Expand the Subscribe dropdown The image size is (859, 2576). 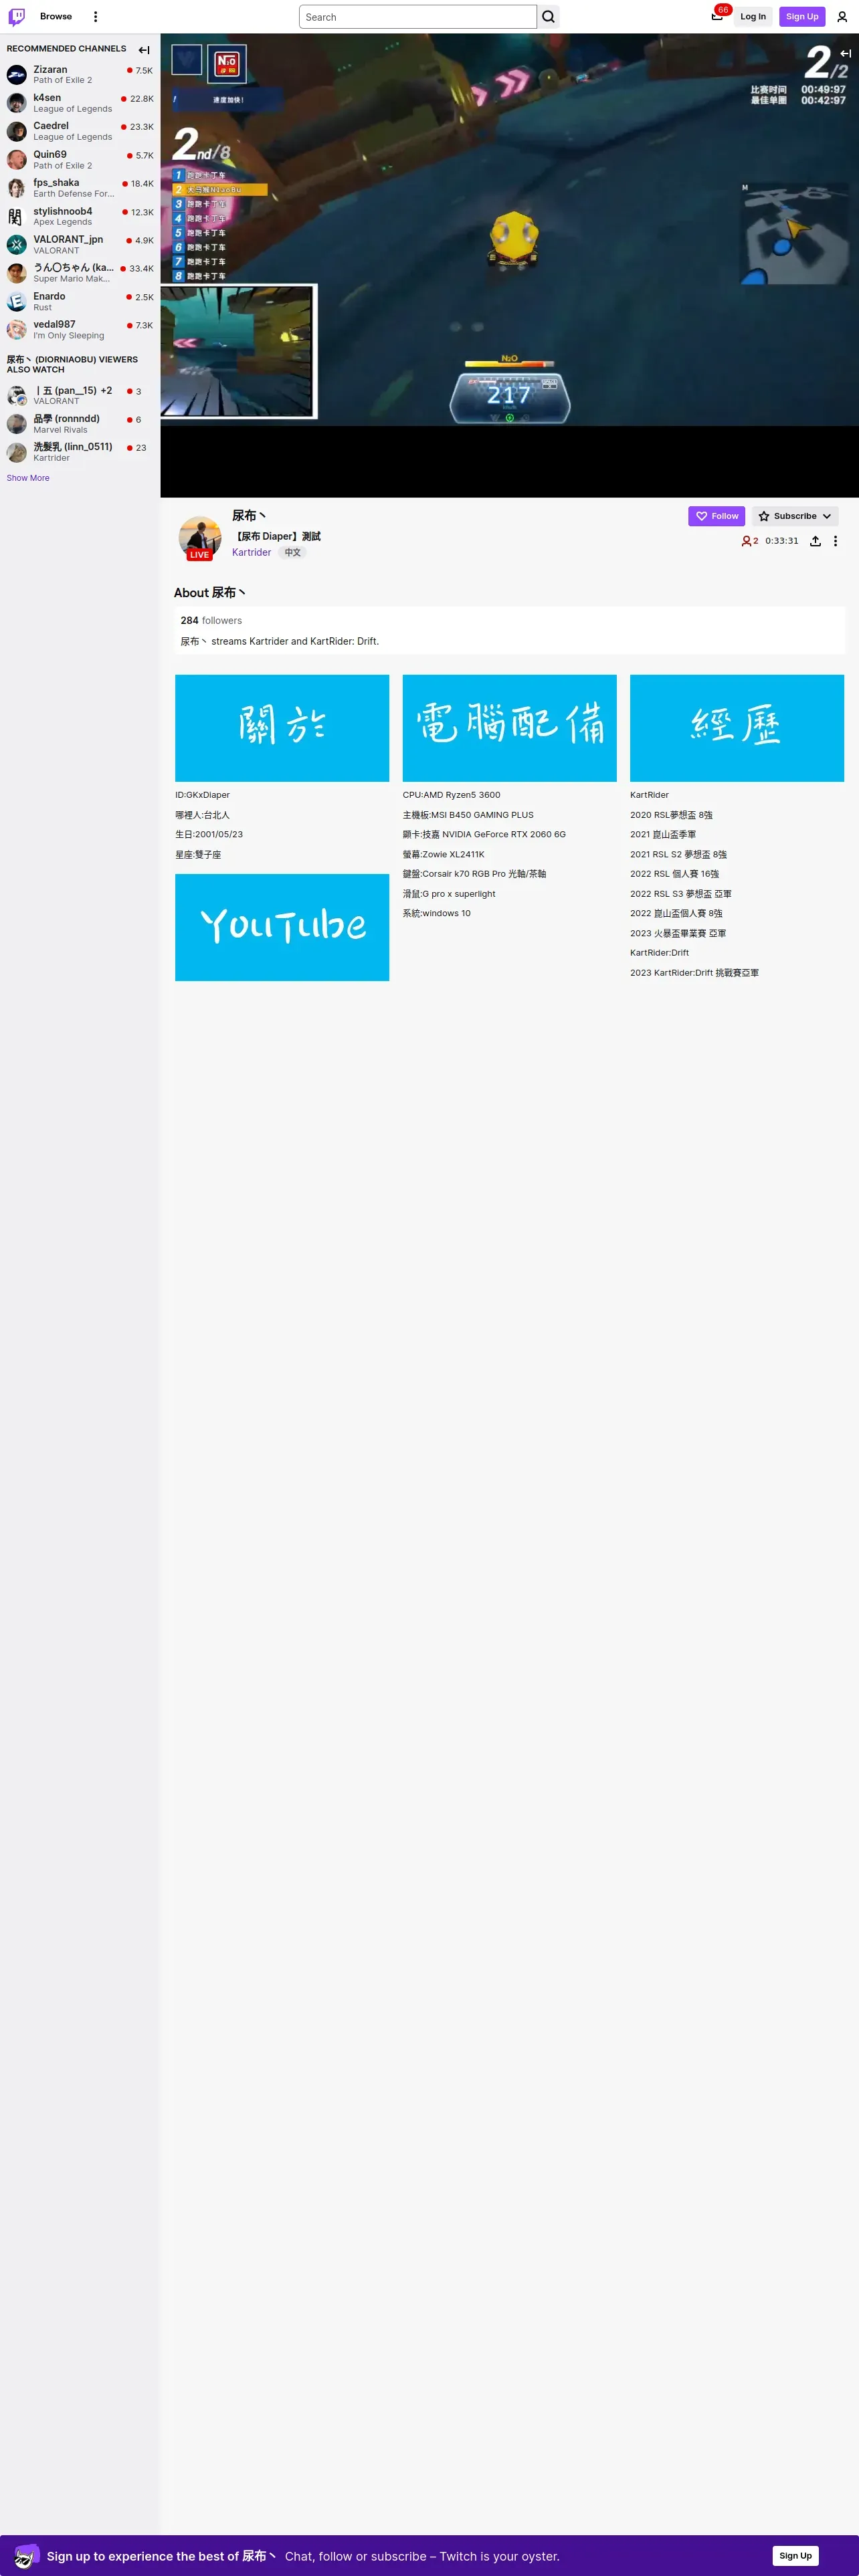(x=795, y=516)
